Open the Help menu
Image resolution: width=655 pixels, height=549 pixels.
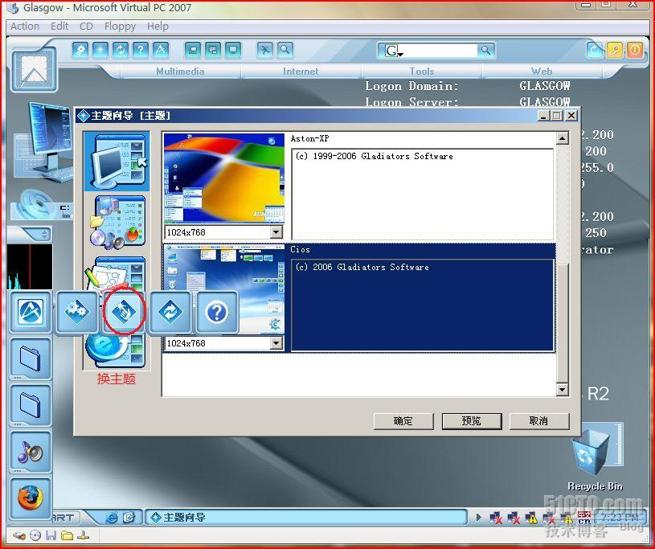pyautogui.click(x=157, y=26)
